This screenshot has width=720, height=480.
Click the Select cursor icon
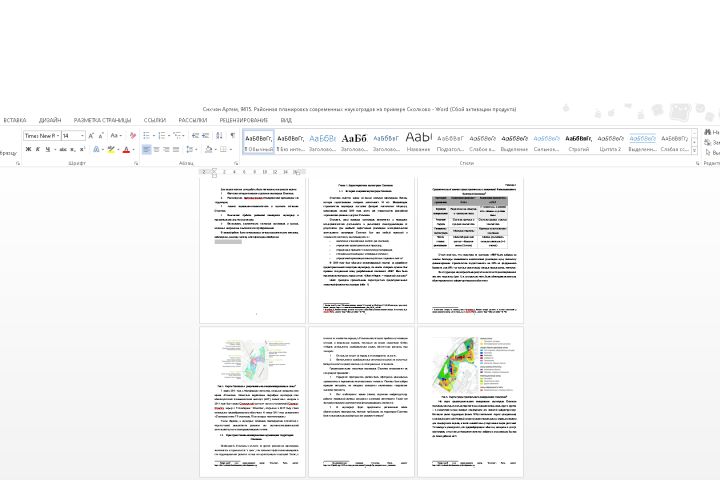point(708,152)
